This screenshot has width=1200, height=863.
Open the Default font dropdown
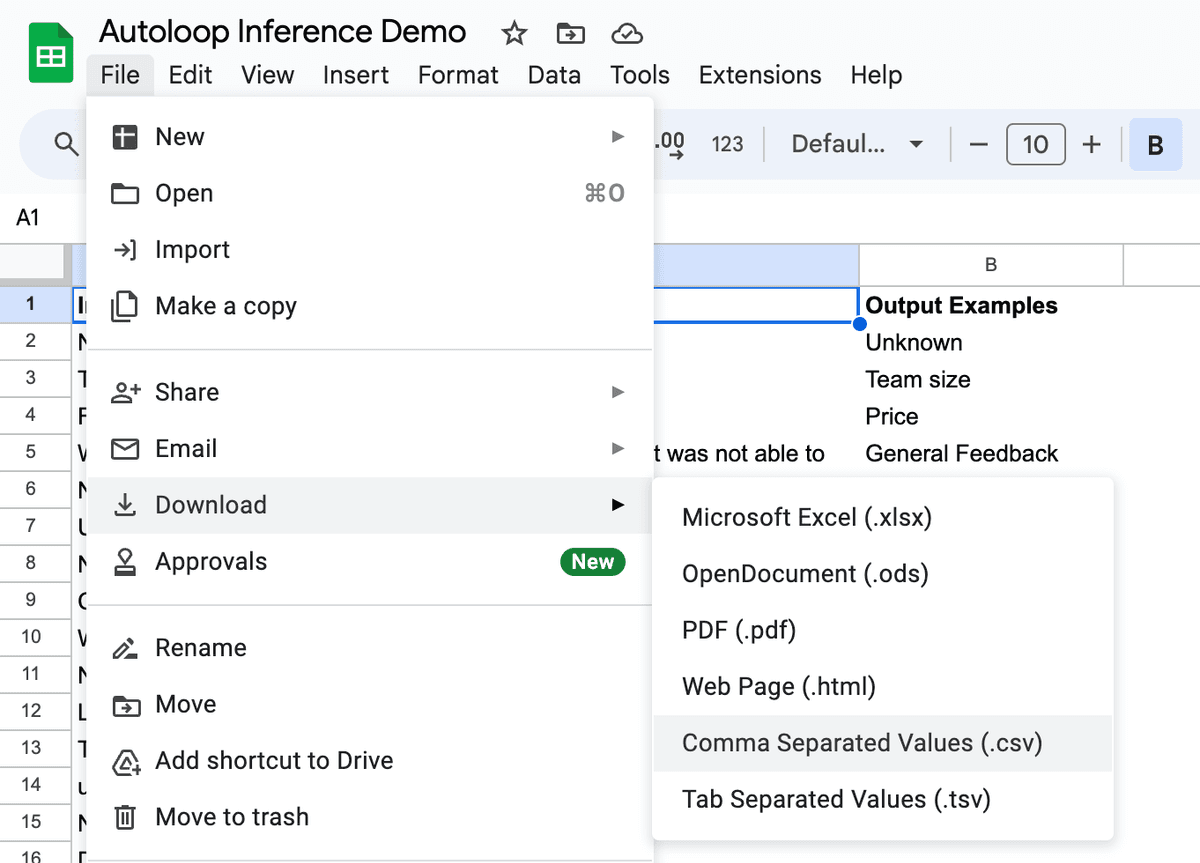tap(856, 144)
